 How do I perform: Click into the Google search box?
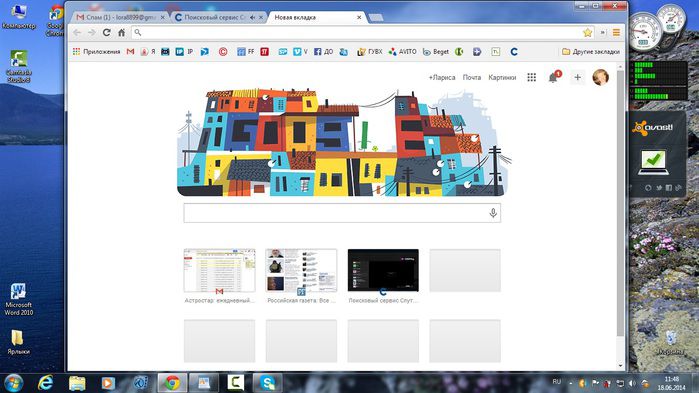342,213
